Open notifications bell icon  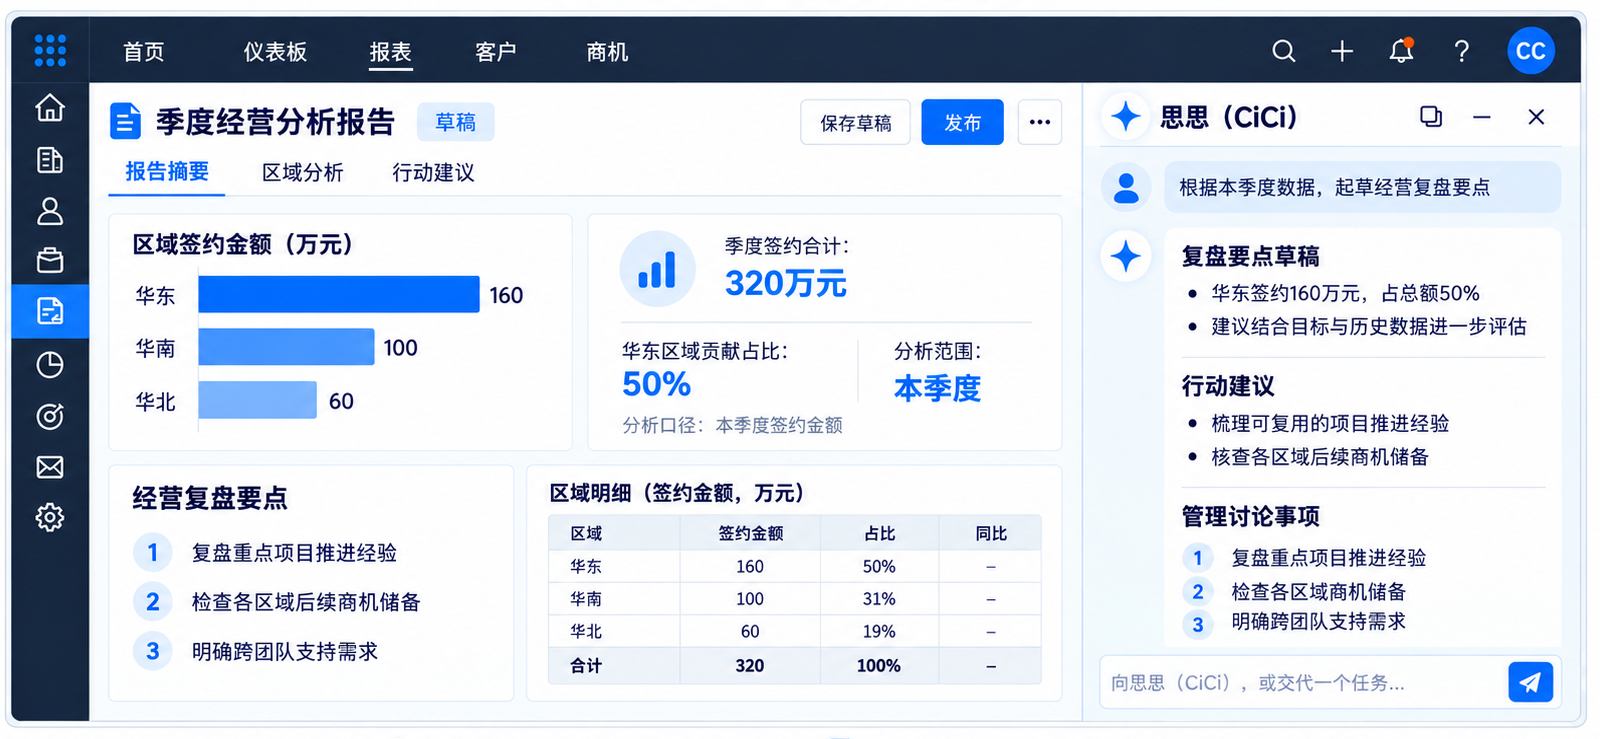click(1401, 51)
